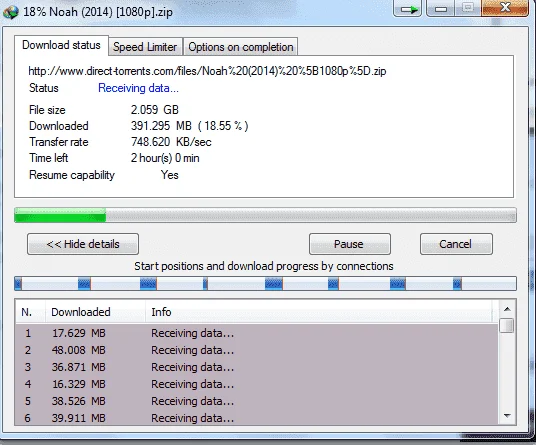Switch to the Download status tab

pyautogui.click(x=62, y=45)
